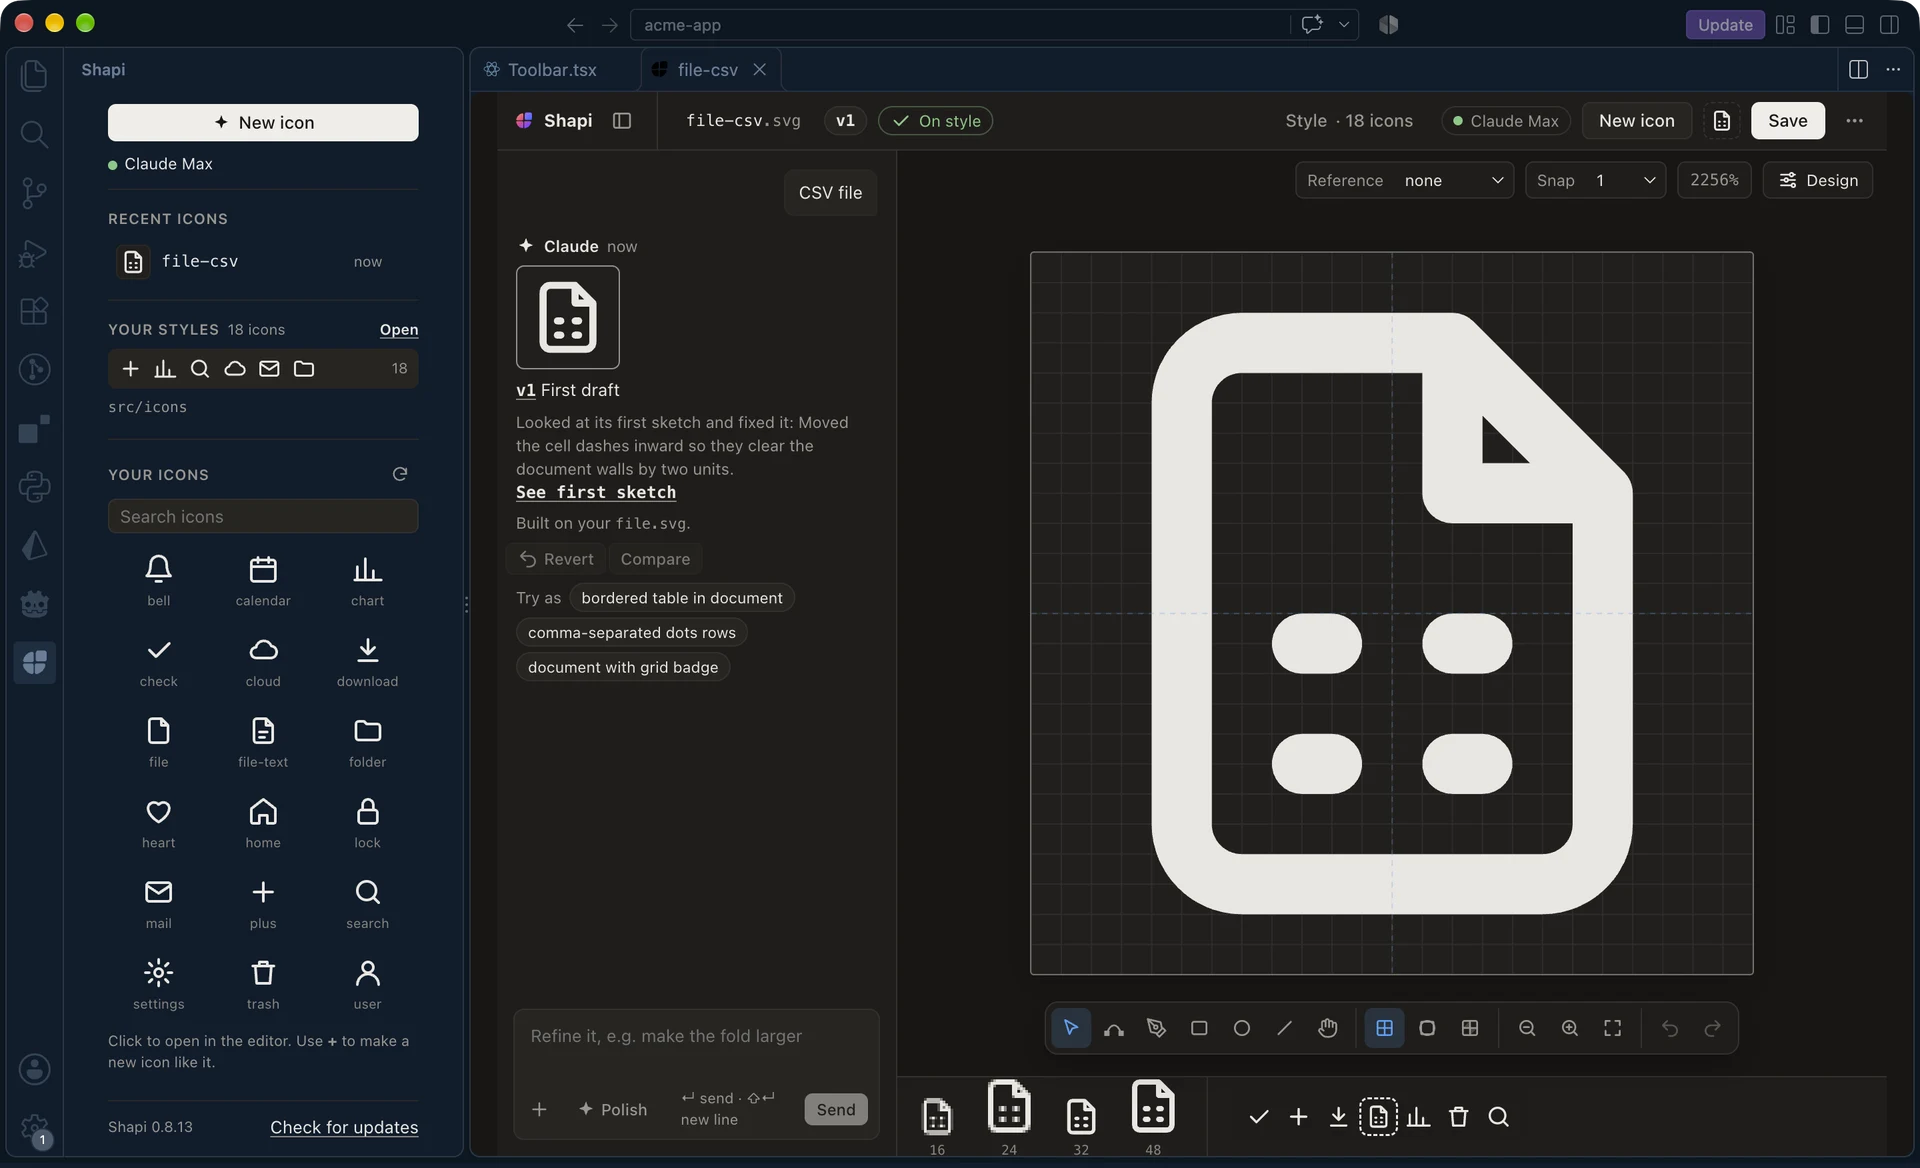Screen dimensions: 1920x1168
Task: Open the See first sketch link
Action: pyautogui.click(x=596, y=492)
